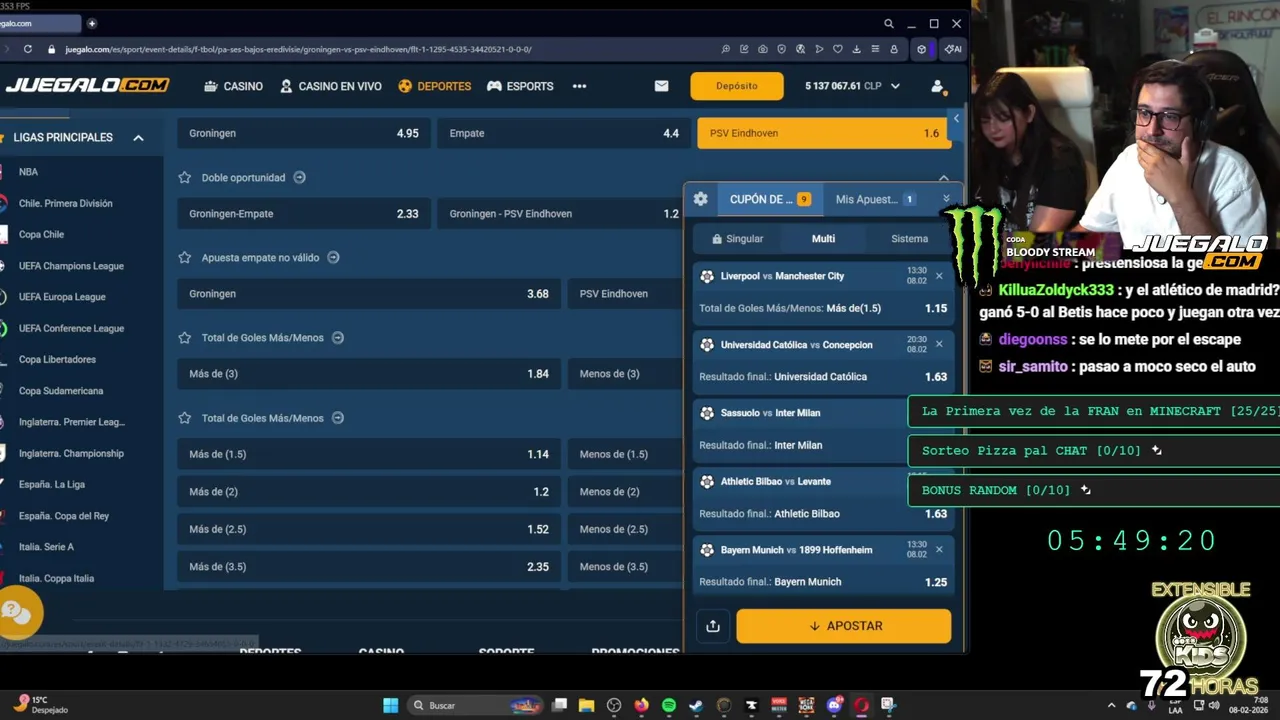This screenshot has height=720, width=1280.
Task: Select Más de (2.5) at 1.52
Action: (369, 529)
